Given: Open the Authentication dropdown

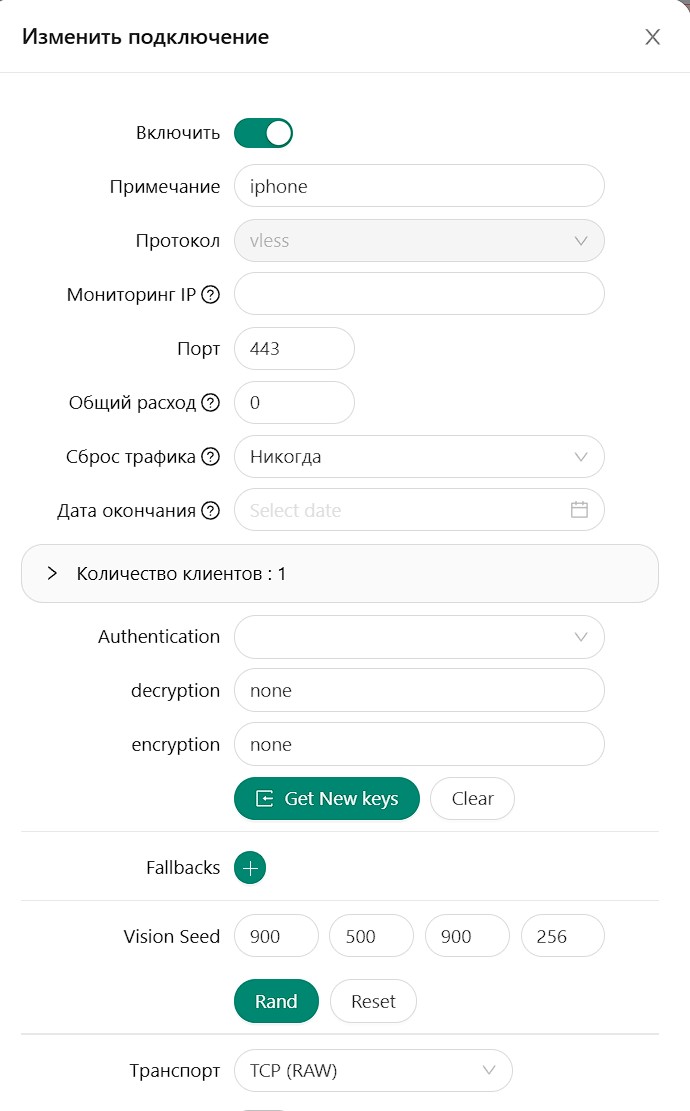Looking at the screenshot, I should tap(419, 636).
